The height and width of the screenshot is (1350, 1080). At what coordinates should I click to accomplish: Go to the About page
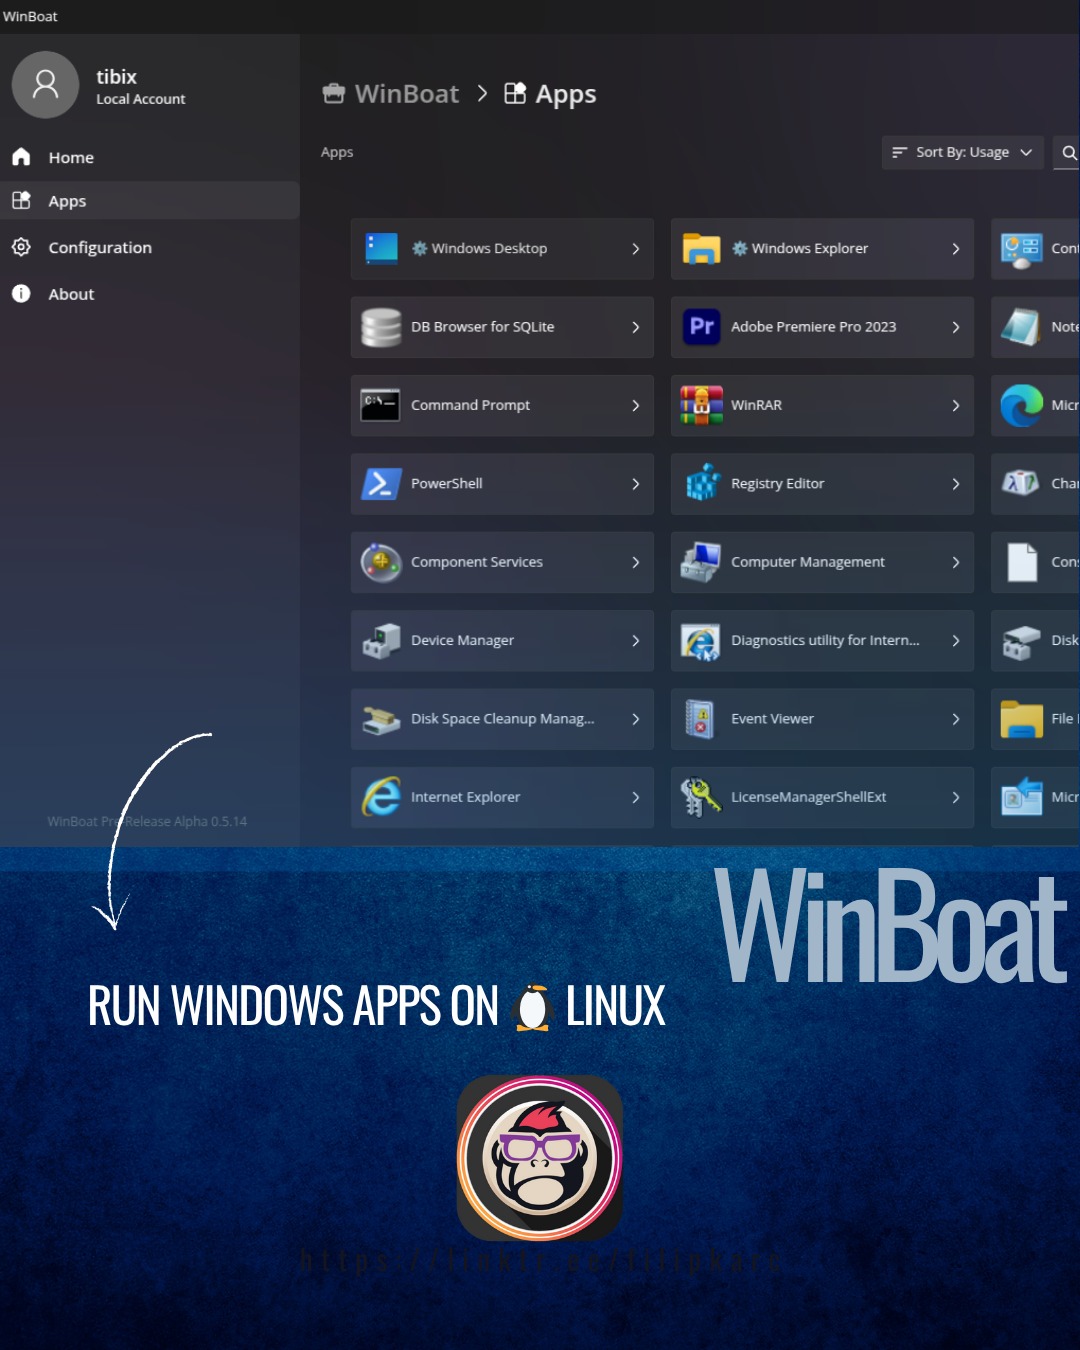click(150, 294)
